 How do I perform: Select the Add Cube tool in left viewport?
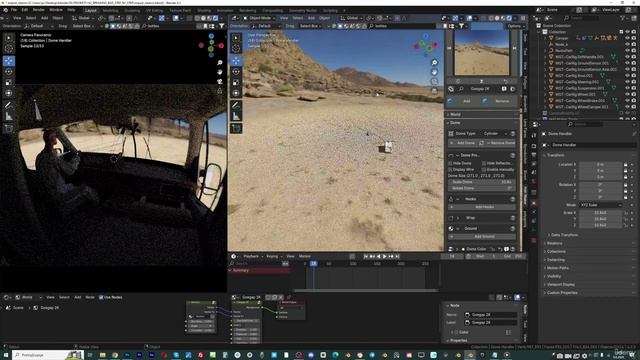(9, 129)
